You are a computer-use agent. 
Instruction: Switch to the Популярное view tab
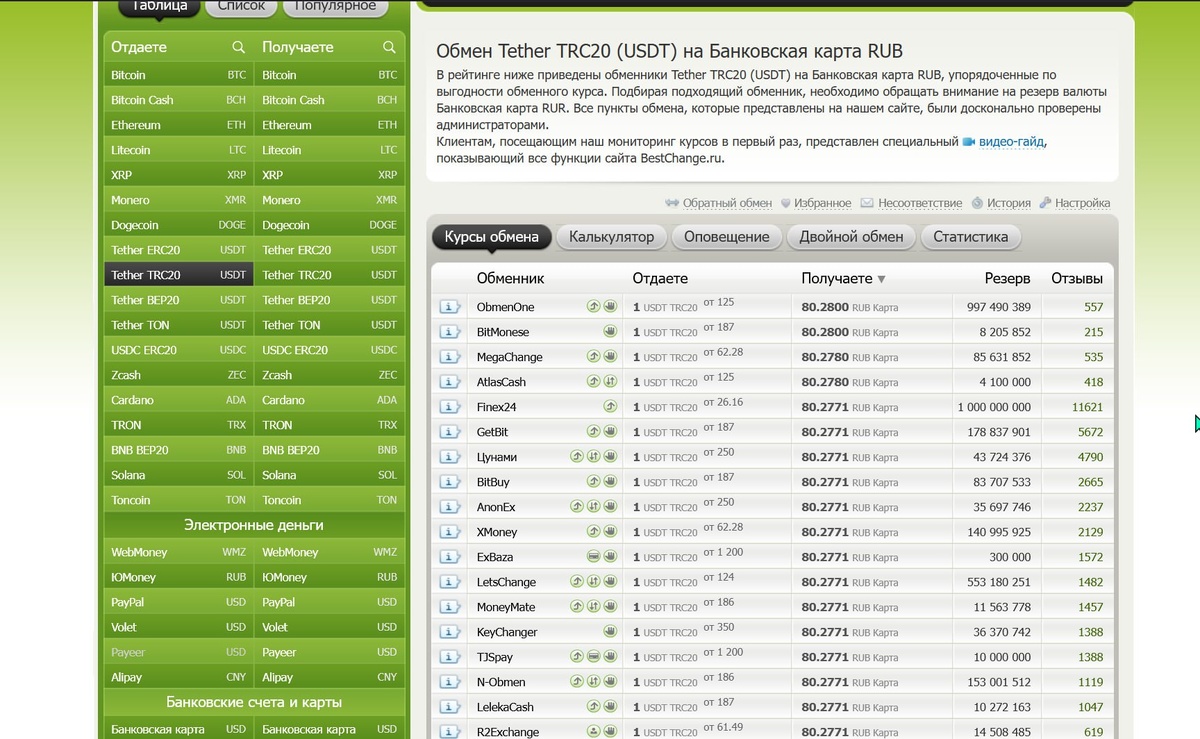336,7
